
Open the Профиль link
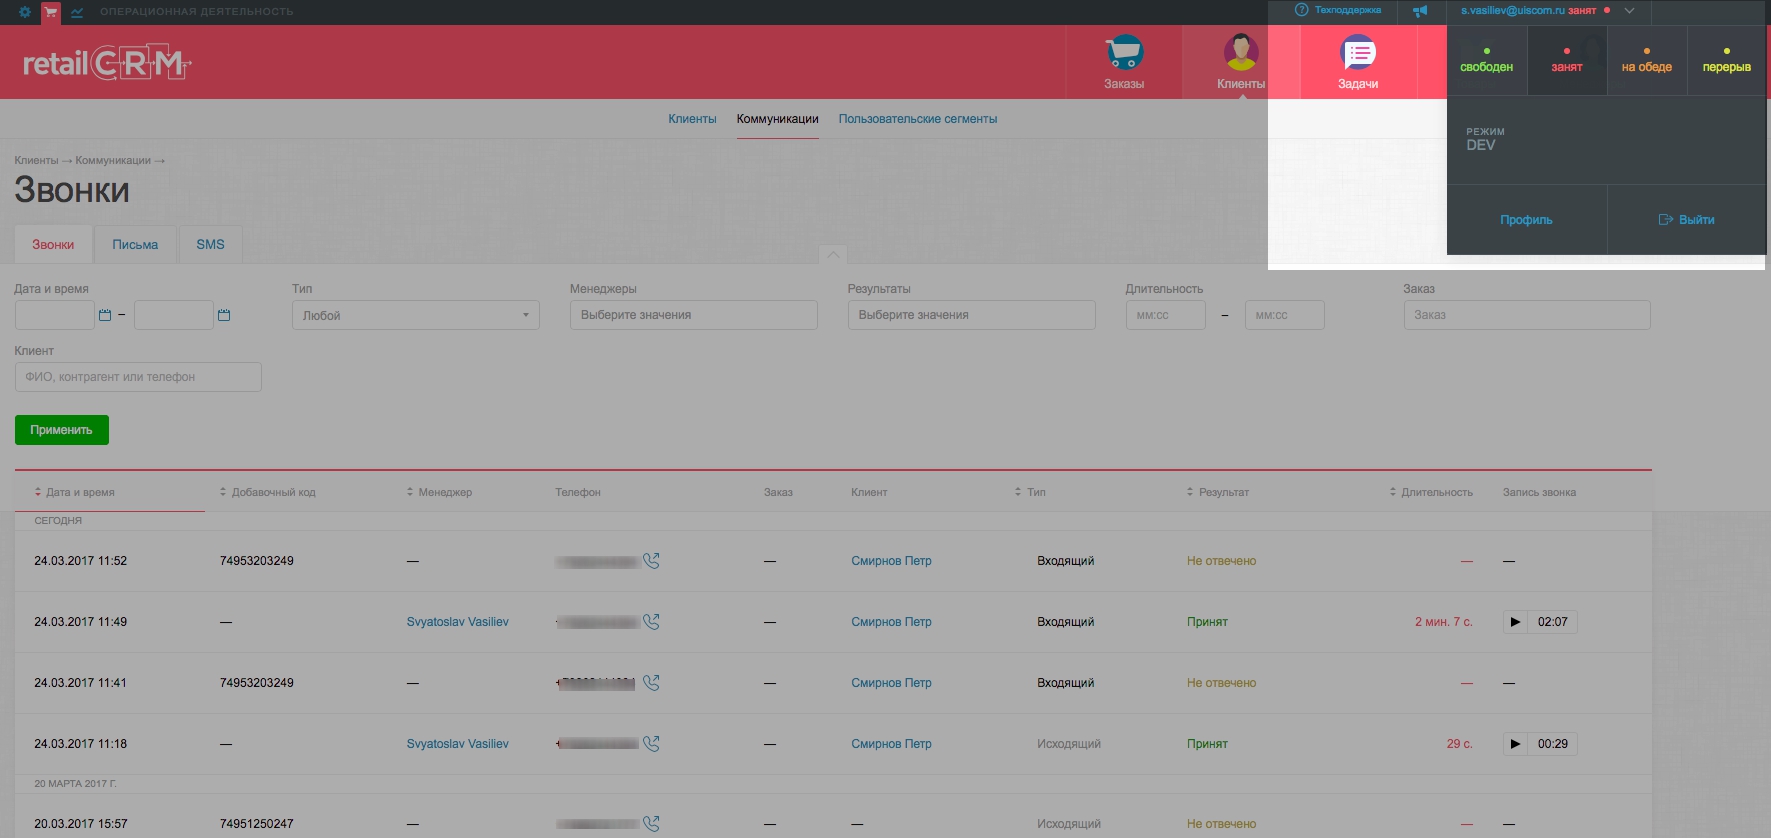click(1526, 220)
